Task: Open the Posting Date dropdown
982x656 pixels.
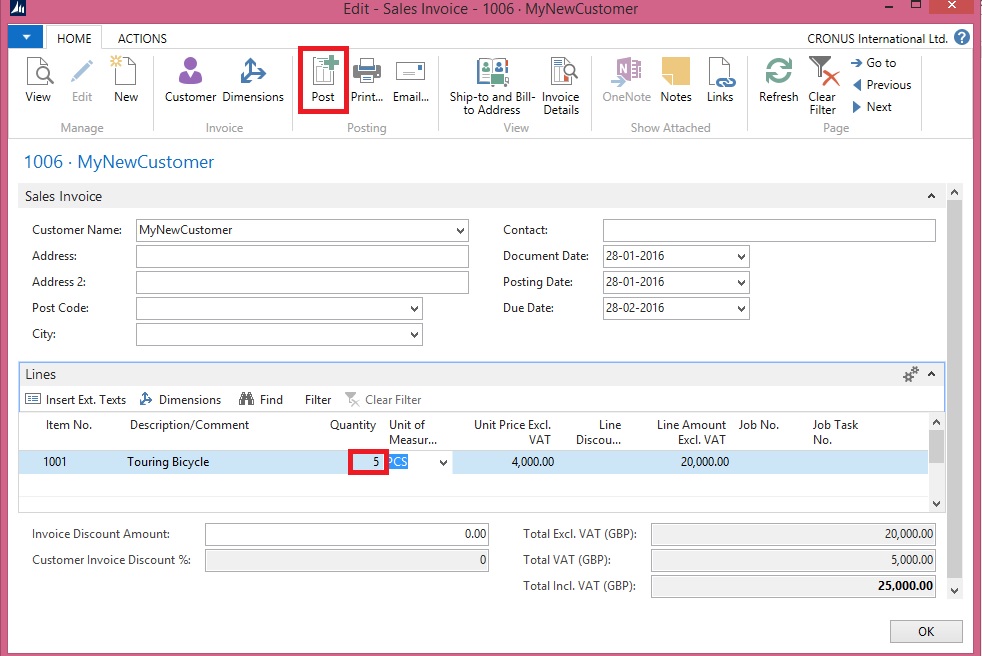Action: tap(741, 282)
